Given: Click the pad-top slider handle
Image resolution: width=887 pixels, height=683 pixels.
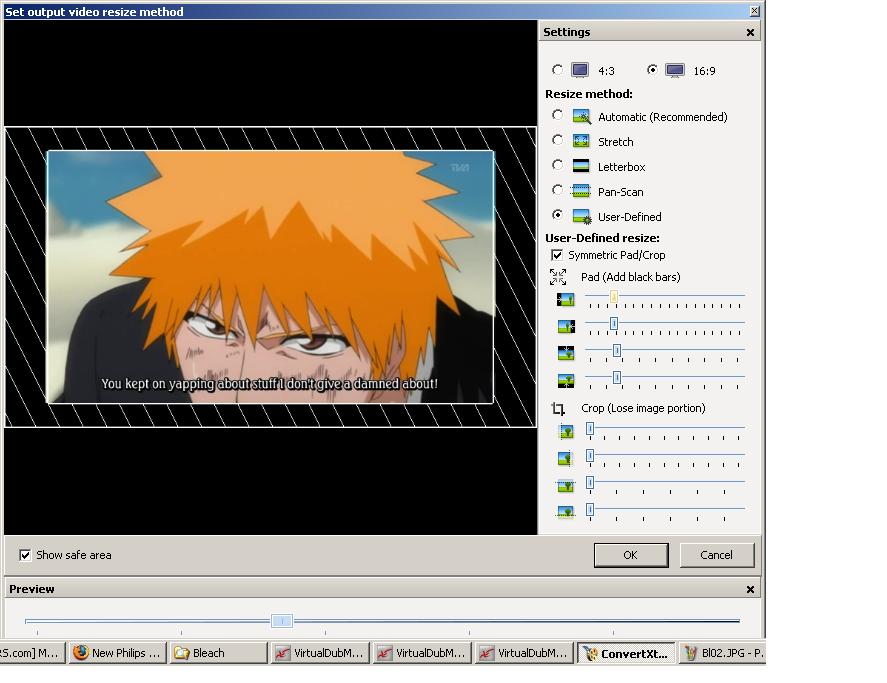Looking at the screenshot, I should pos(617,350).
